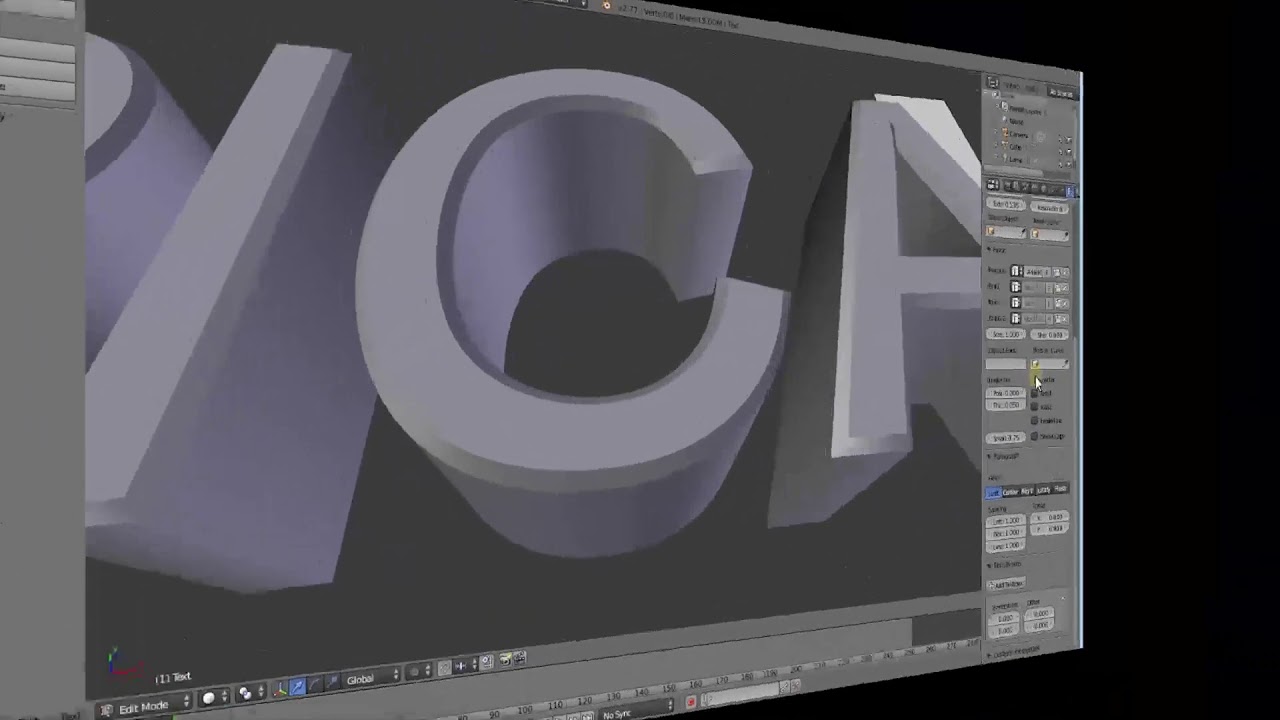Open the viewport shading selector
This screenshot has height=720, width=1280.
215,697
